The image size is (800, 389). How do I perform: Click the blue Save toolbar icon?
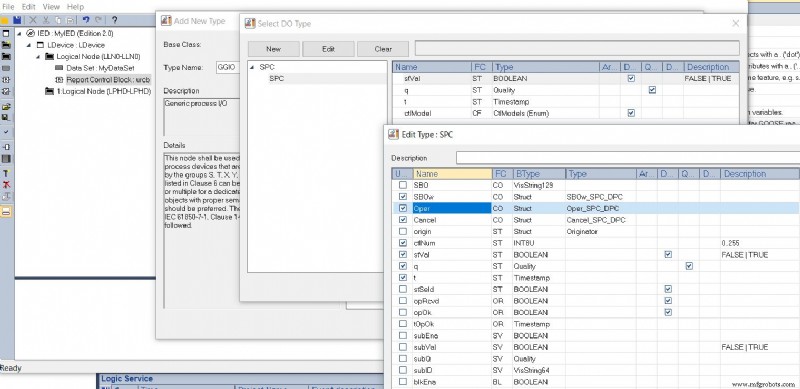pyautogui.click(x=17, y=20)
